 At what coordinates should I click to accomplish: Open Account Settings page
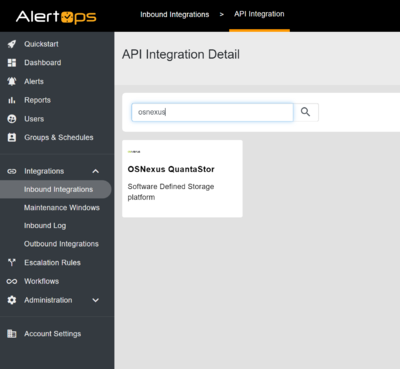point(53,334)
